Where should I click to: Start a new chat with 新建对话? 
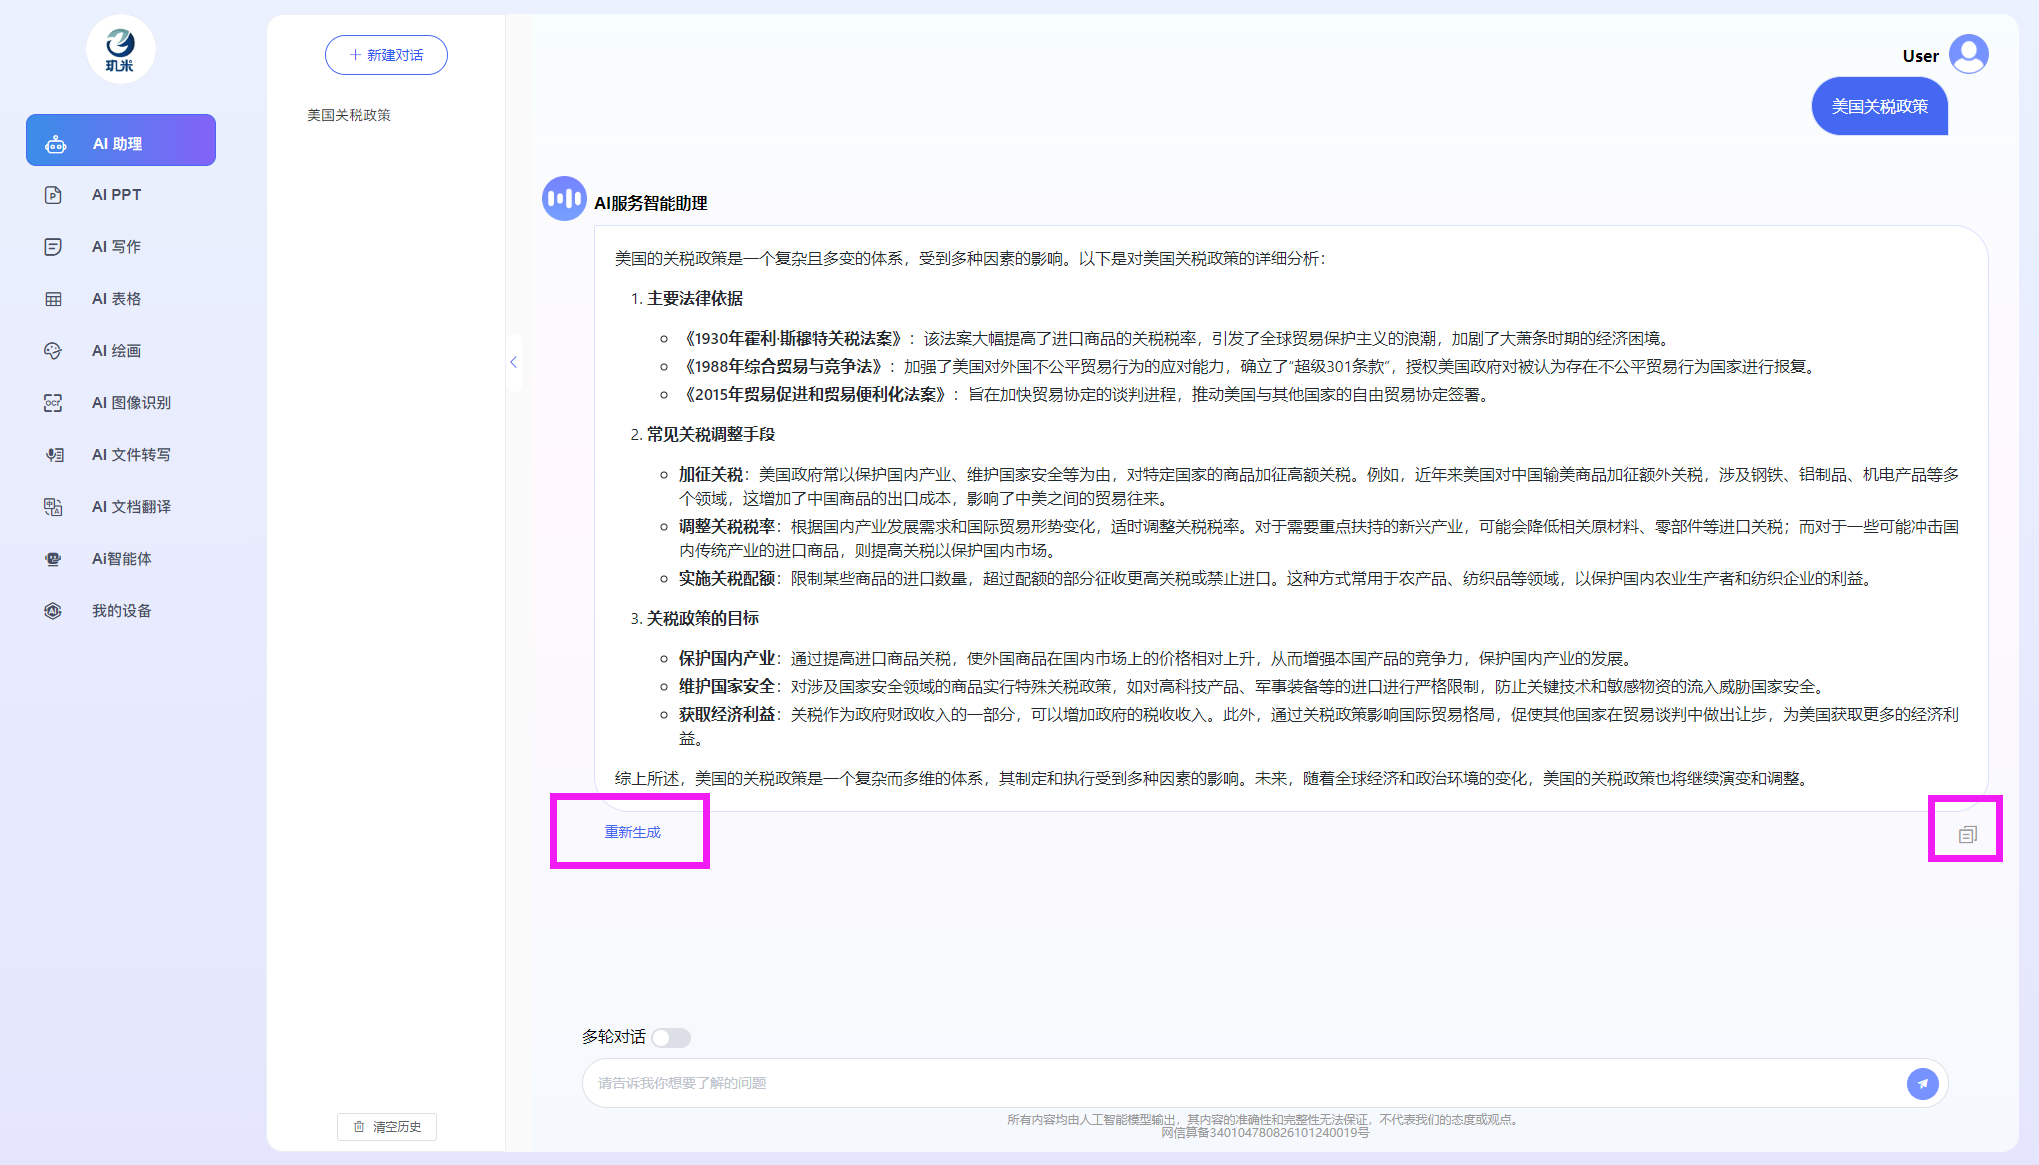click(x=386, y=55)
